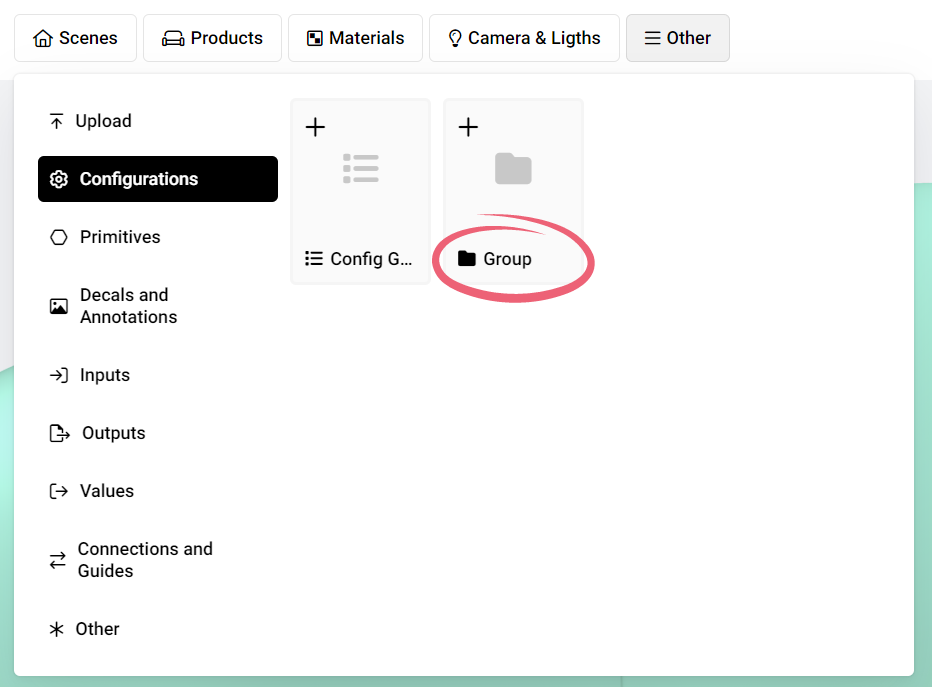Open the Products tab
Screen dimensions: 932x687
point(212,38)
